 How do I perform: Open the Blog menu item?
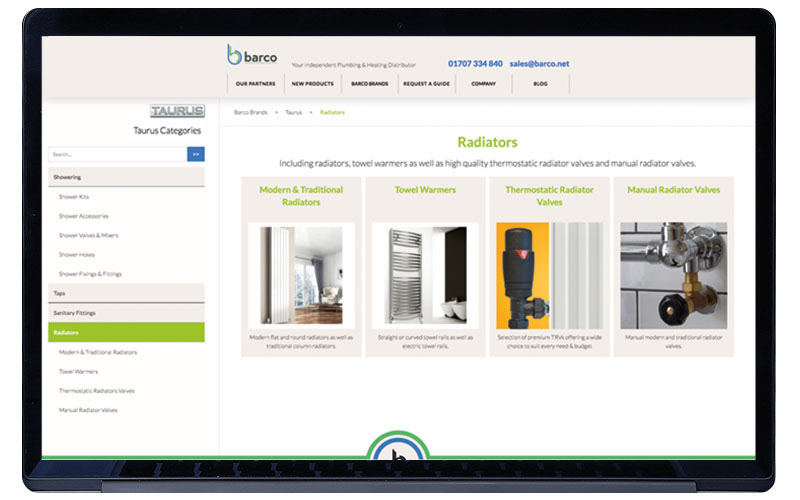(541, 84)
